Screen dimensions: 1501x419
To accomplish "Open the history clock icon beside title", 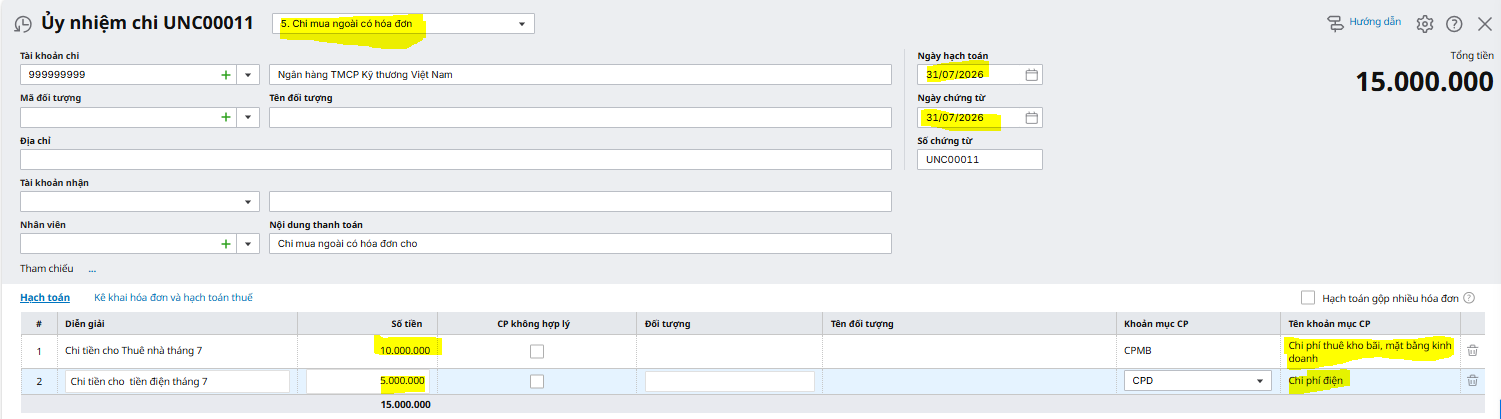I will click(x=23, y=23).
